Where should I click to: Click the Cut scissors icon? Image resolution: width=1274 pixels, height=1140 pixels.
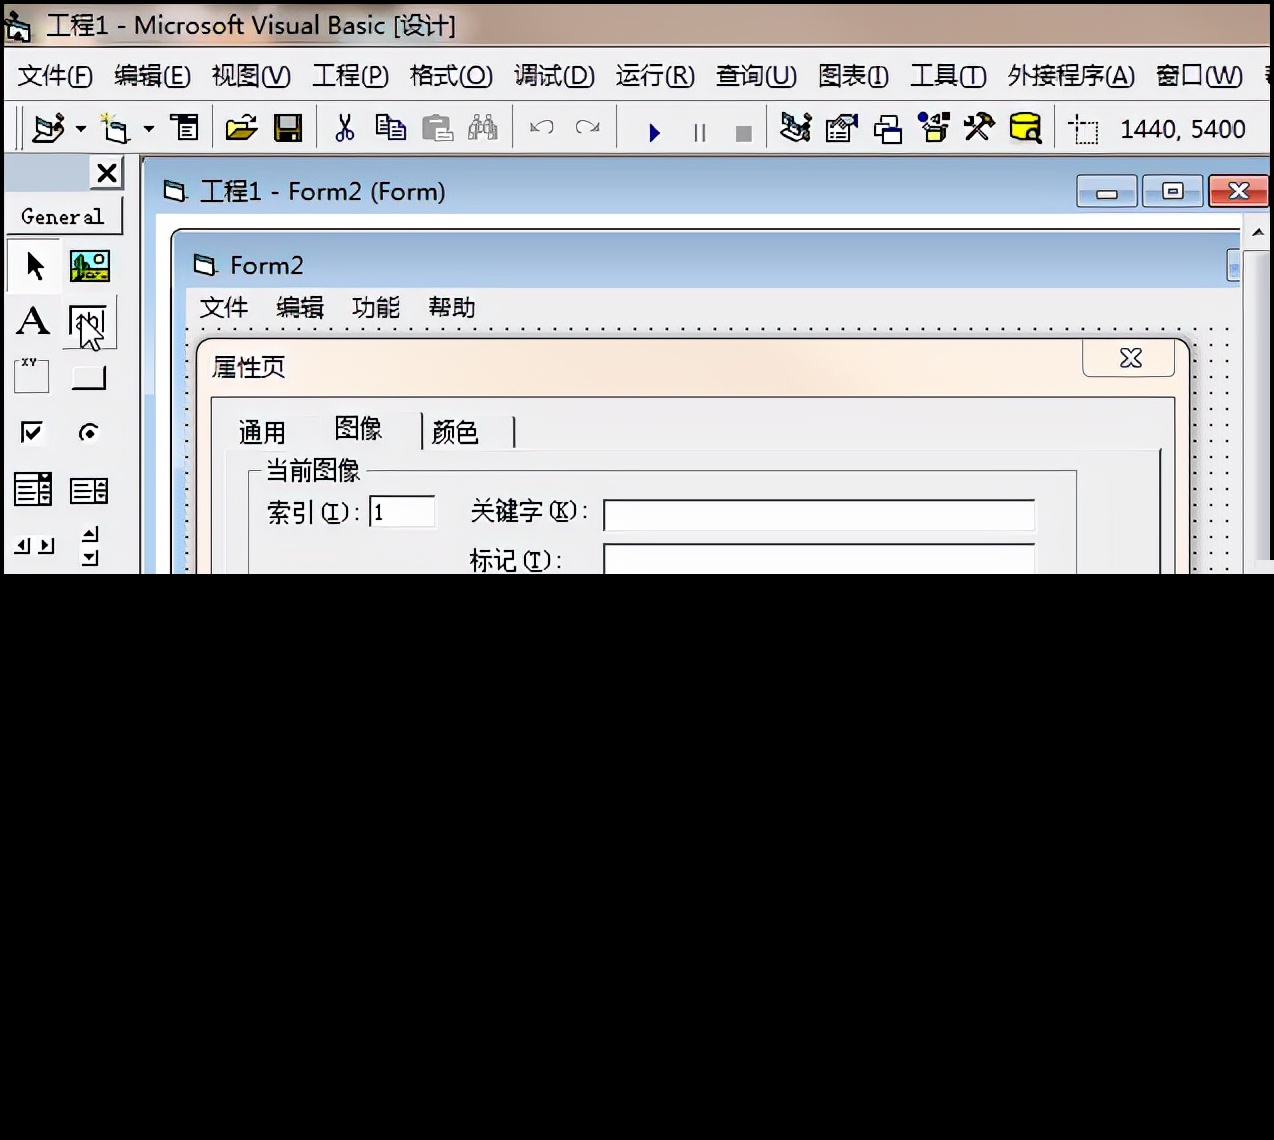pyautogui.click(x=344, y=128)
